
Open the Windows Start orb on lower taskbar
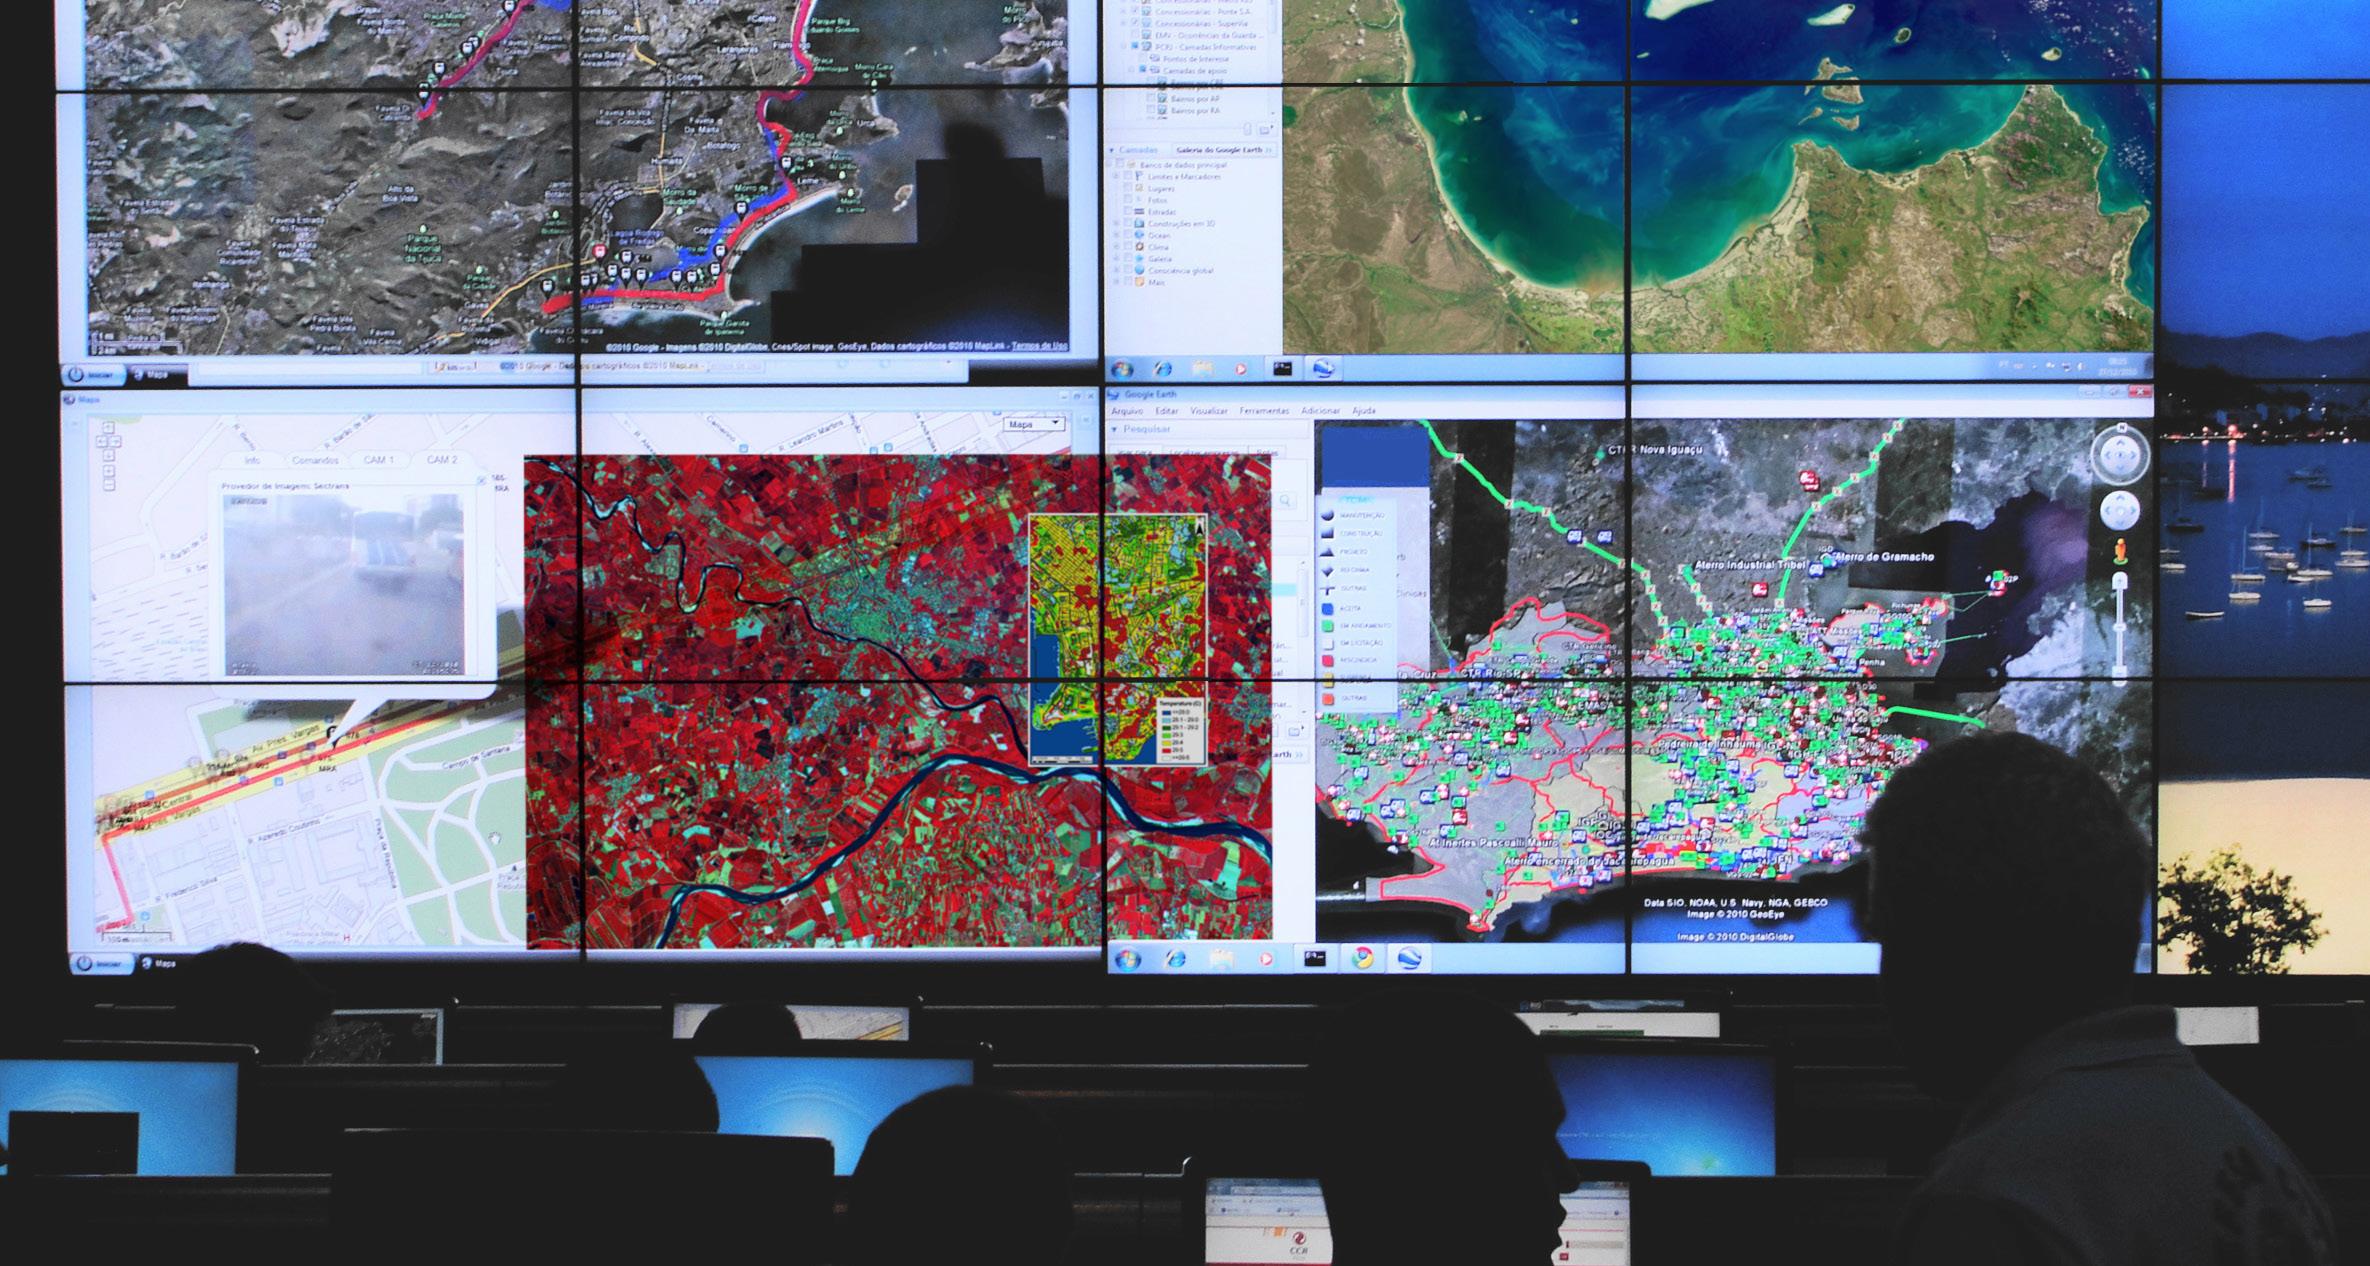click(1127, 959)
